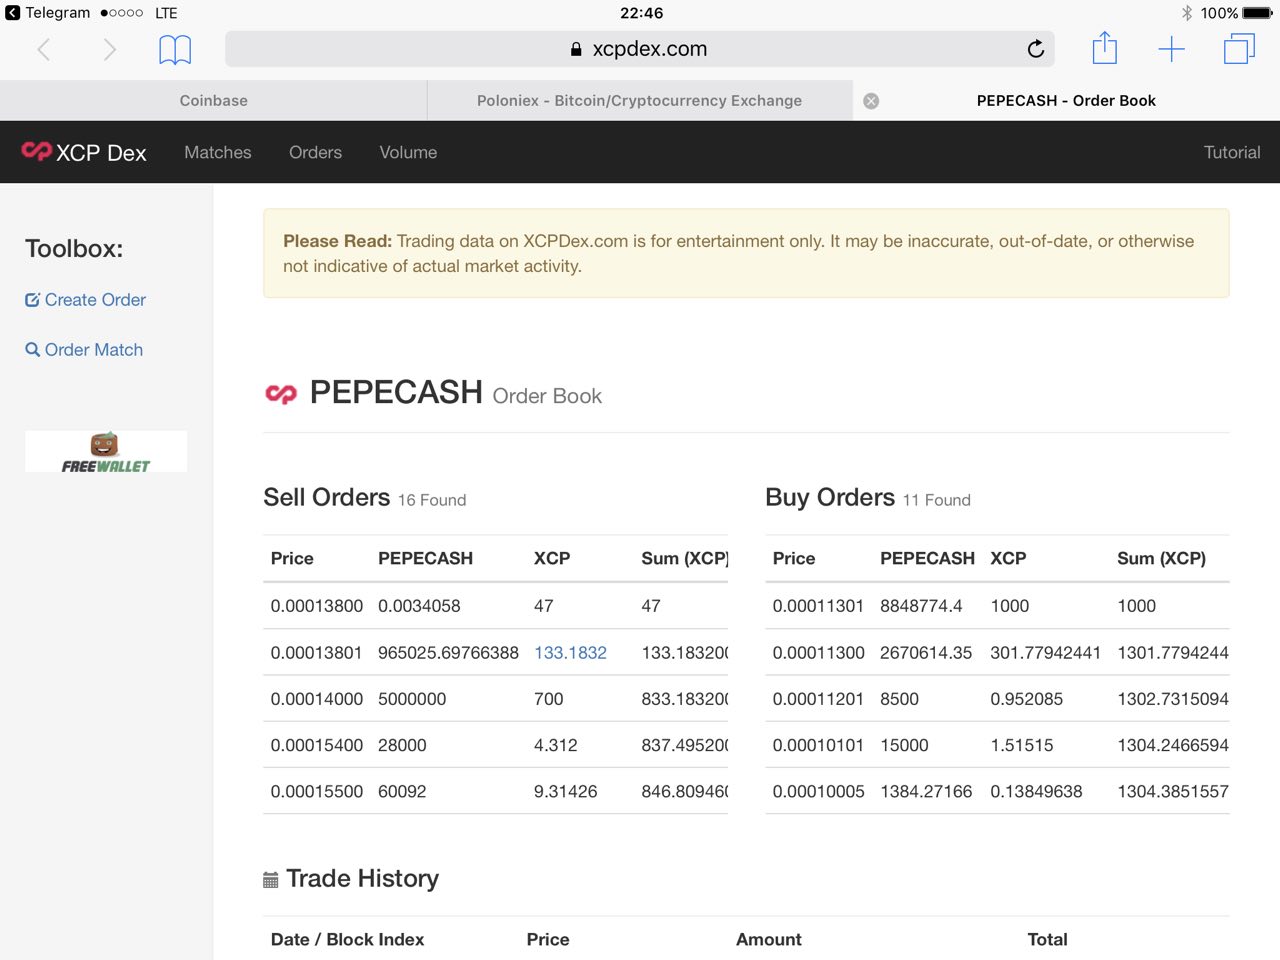Click the buy price 0.00011201
The height and width of the screenshot is (960, 1280).
[x=818, y=699]
